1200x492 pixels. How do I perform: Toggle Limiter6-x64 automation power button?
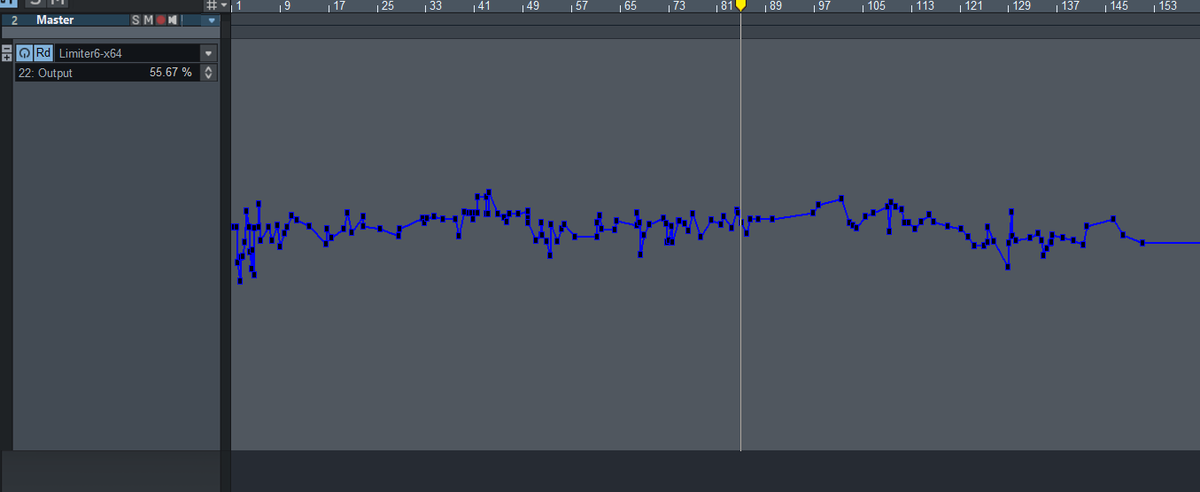(24, 53)
